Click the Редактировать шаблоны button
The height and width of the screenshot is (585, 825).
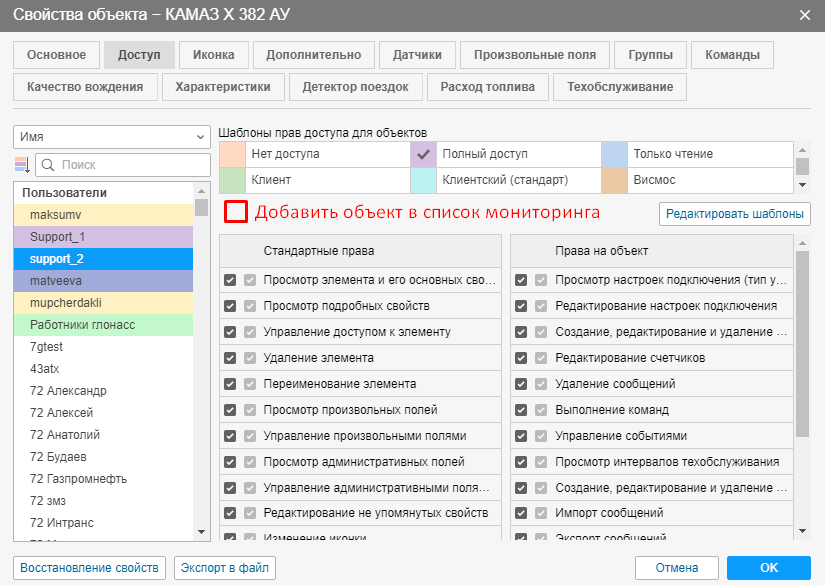[734, 213]
